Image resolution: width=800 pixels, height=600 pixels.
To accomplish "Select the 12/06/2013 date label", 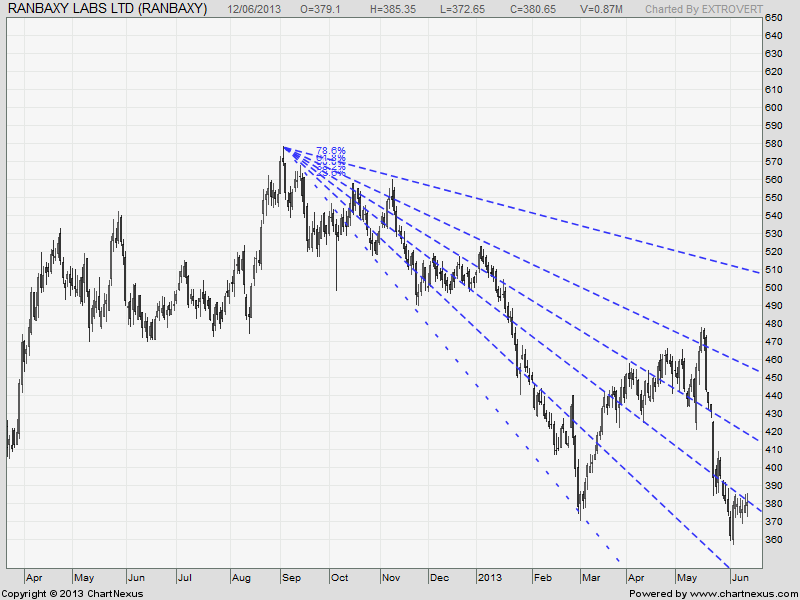I will pos(256,8).
